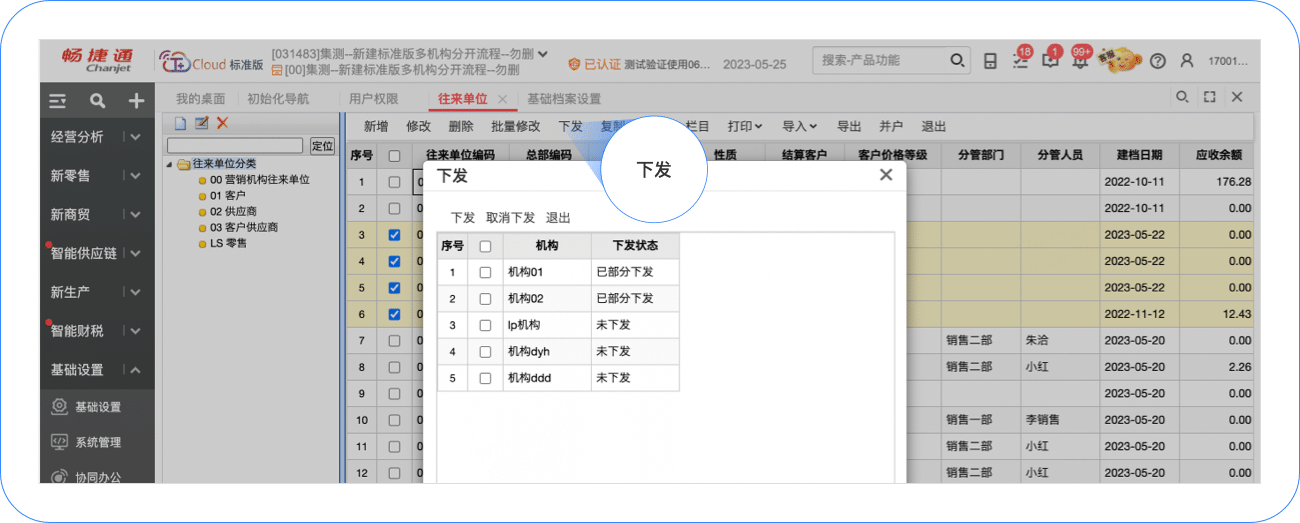Image resolution: width=1300 pixels, height=523 pixels.
Task: Click the 定位 locate button
Action: tap(322, 146)
